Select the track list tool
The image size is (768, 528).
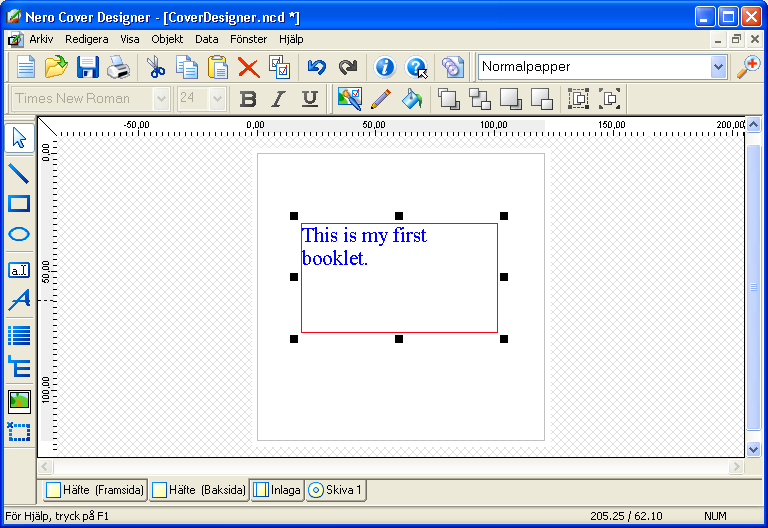pos(19,336)
